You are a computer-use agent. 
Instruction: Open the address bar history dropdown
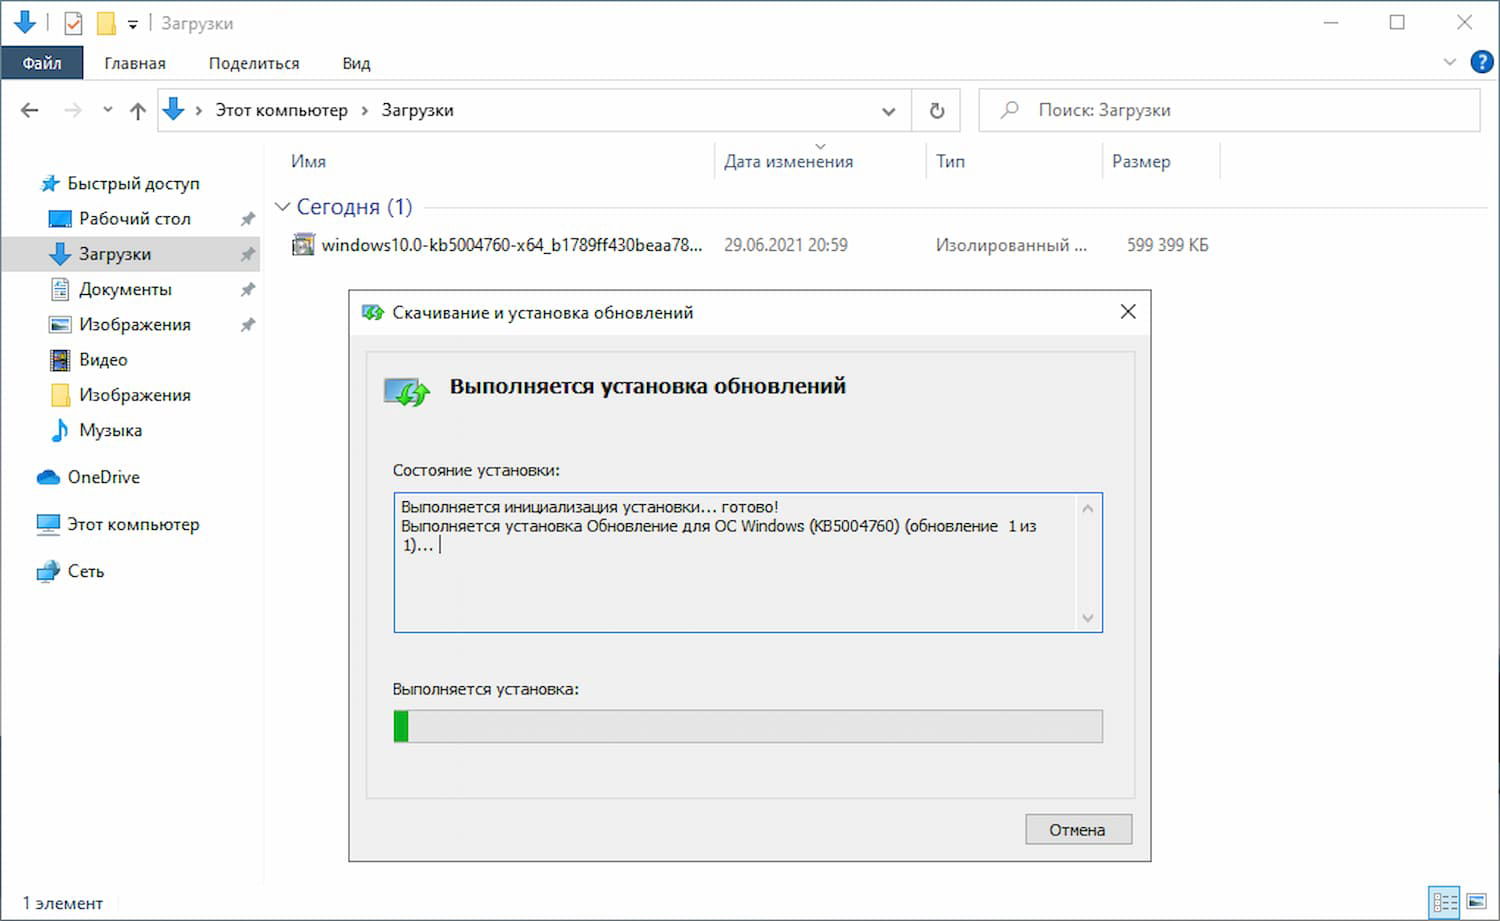[x=888, y=110]
